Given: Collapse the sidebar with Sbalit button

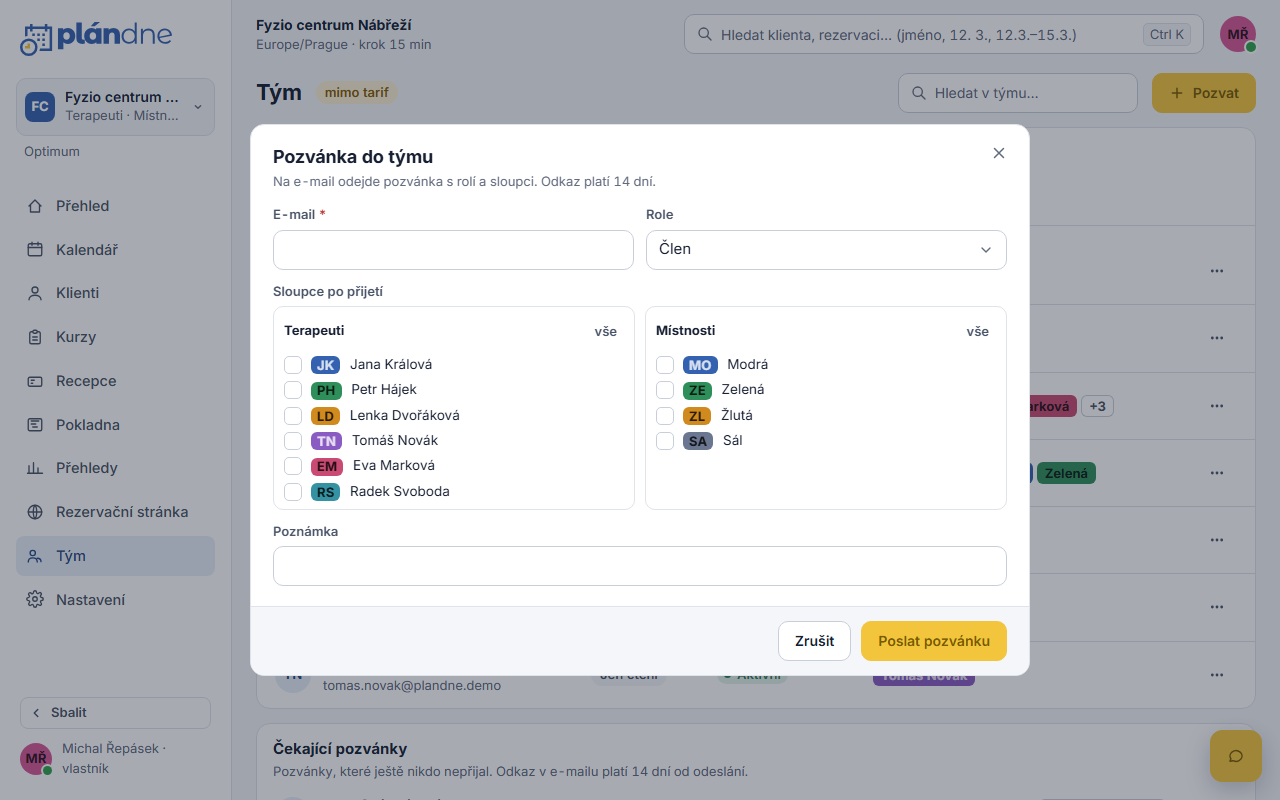Looking at the screenshot, I should click(x=115, y=713).
